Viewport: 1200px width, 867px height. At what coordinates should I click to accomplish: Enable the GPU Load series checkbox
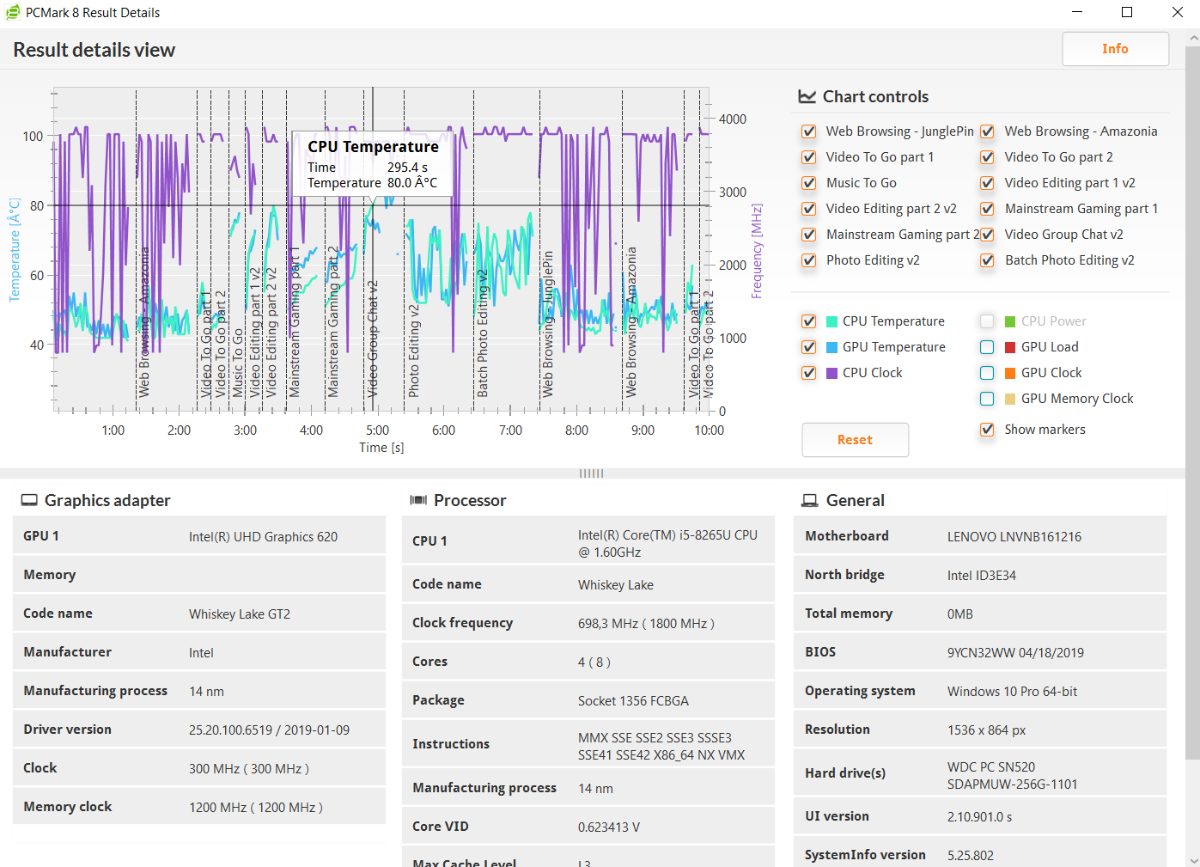[987, 348]
